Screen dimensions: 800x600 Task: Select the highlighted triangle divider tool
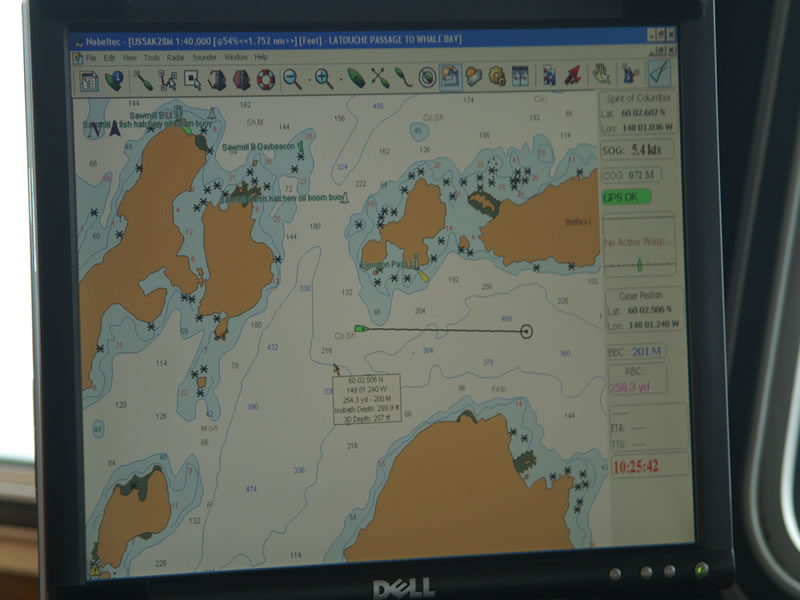pyautogui.click(x=659, y=73)
